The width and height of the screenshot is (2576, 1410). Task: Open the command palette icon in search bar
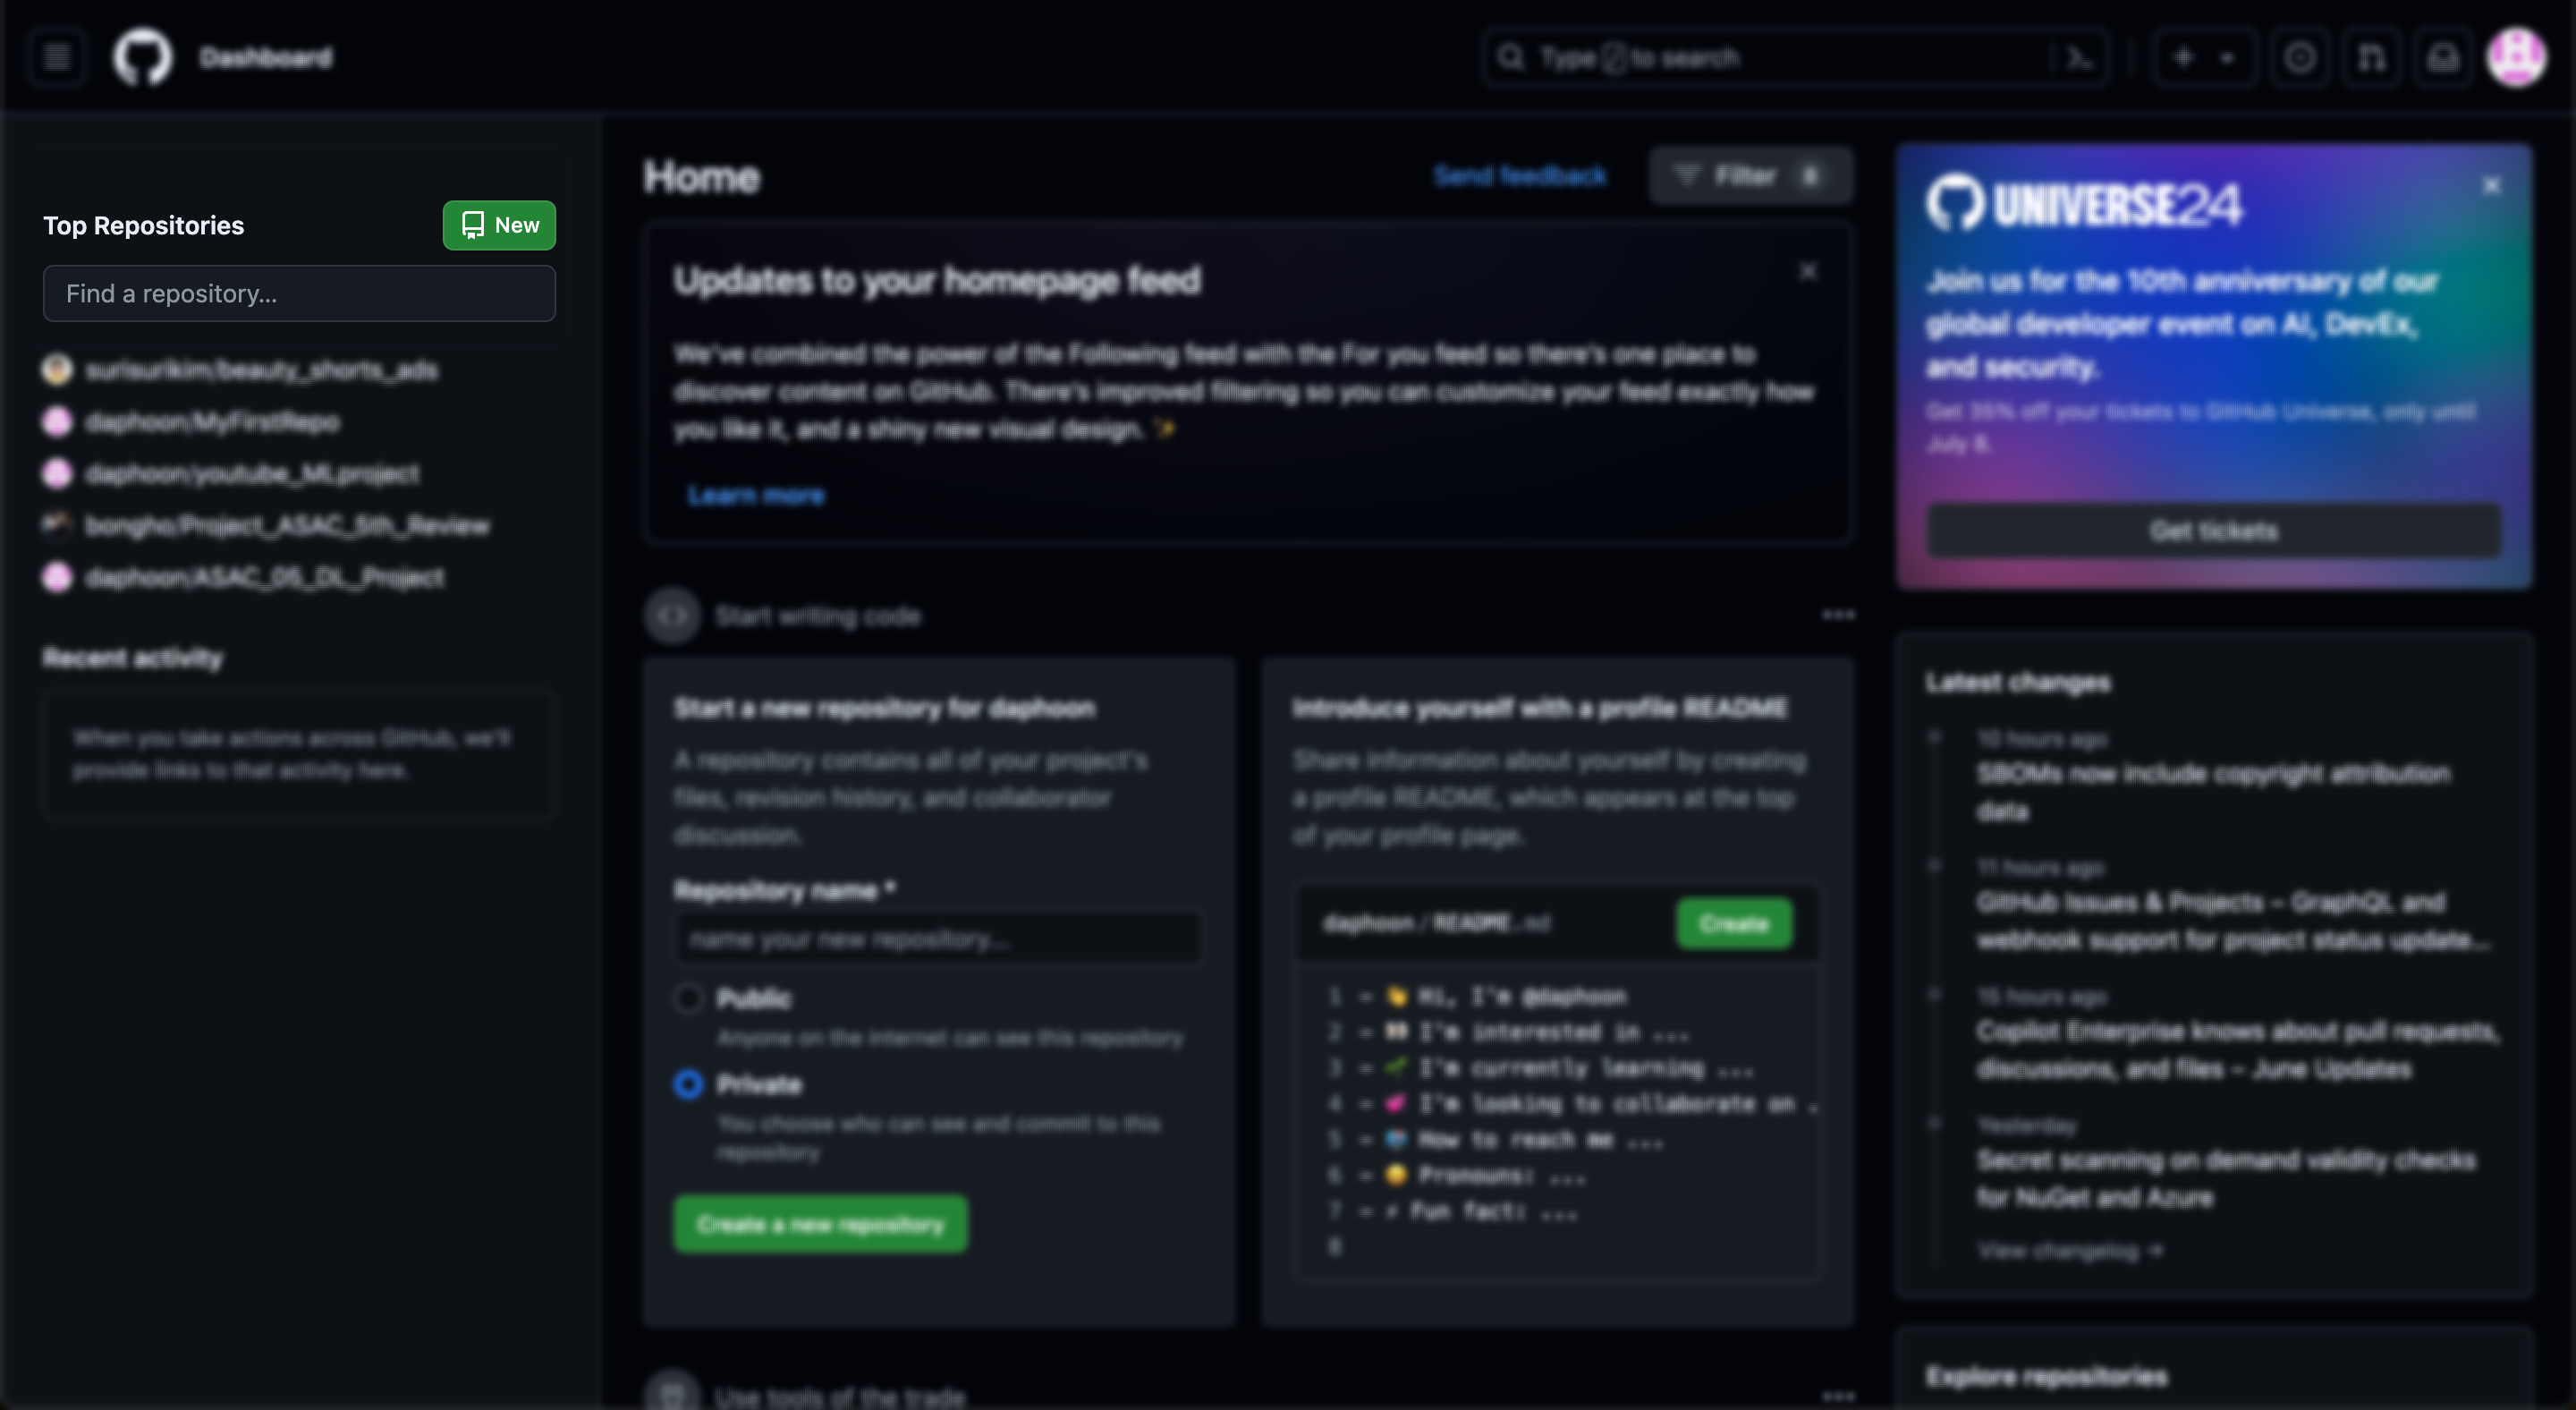2079,58
